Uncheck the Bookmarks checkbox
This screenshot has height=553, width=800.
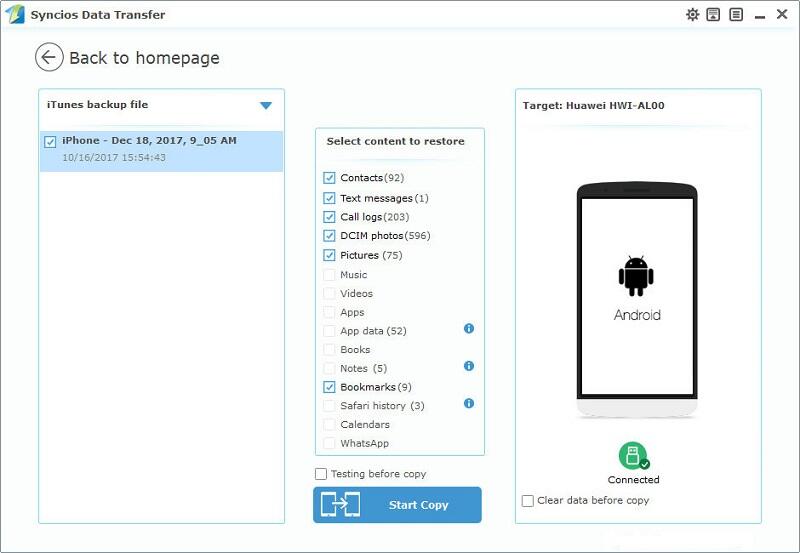(330, 387)
